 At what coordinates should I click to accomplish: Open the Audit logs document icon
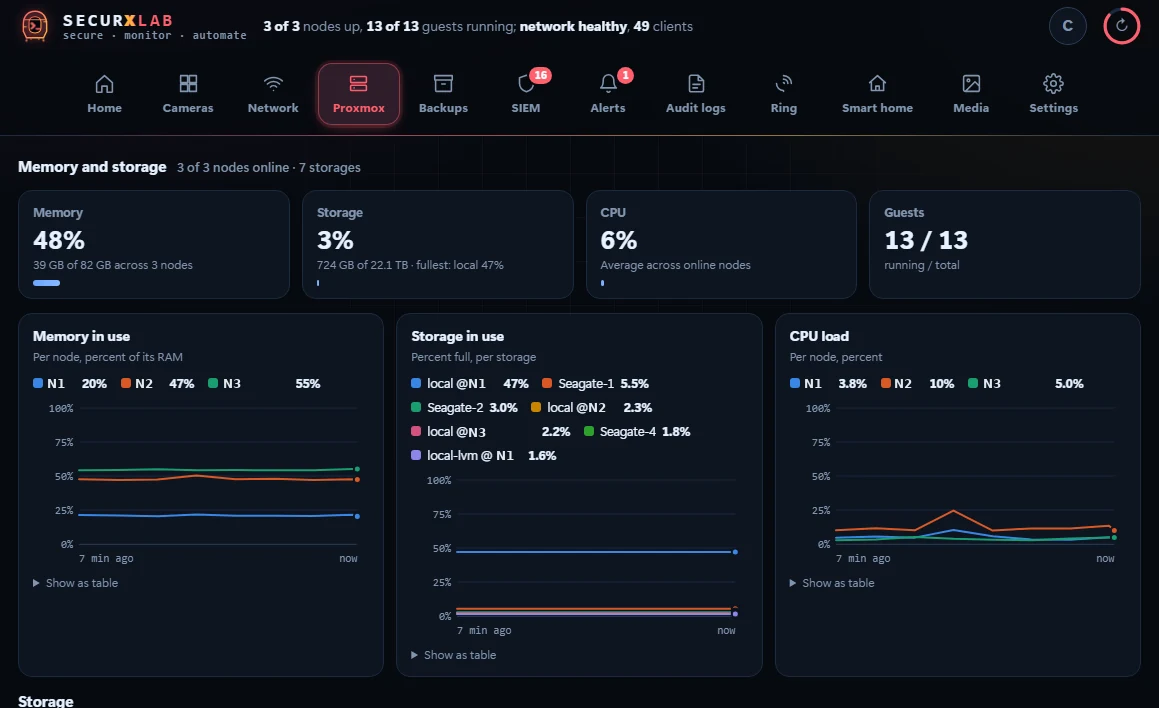click(x=696, y=84)
